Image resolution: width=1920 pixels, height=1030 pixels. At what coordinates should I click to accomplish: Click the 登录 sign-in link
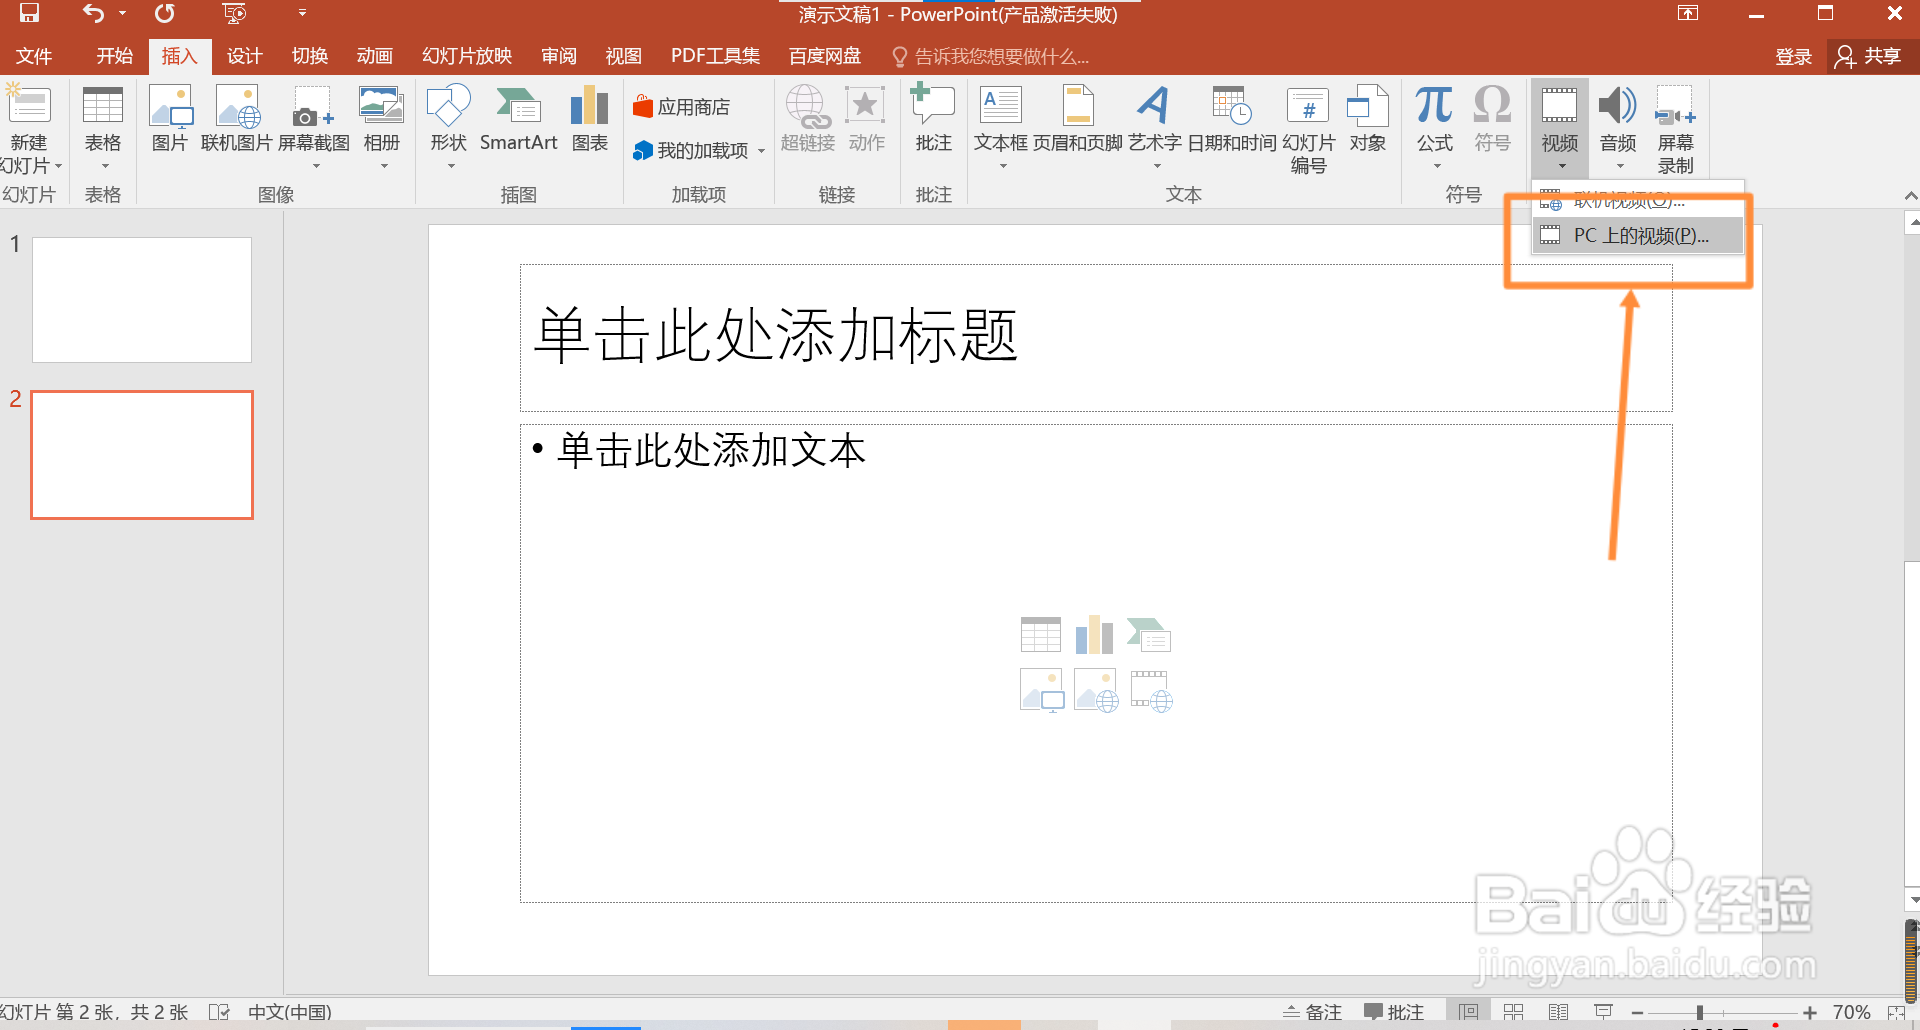1793,56
